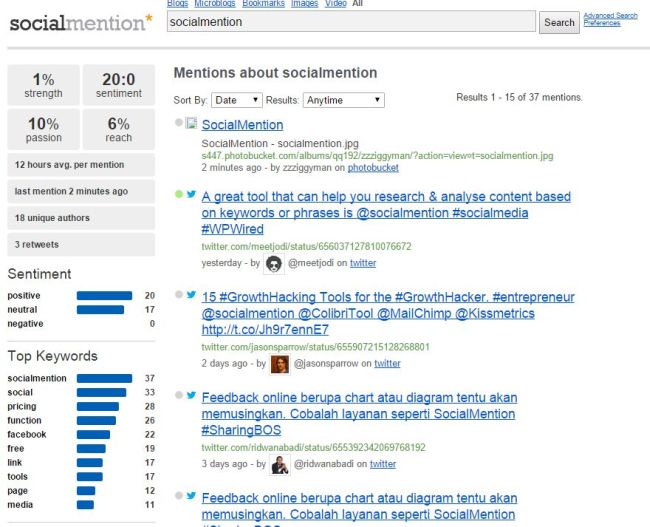Click the 20:0 sentiment box
This screenshot has width=650, height=527.
pyautogui.click(x=119, y=85)
